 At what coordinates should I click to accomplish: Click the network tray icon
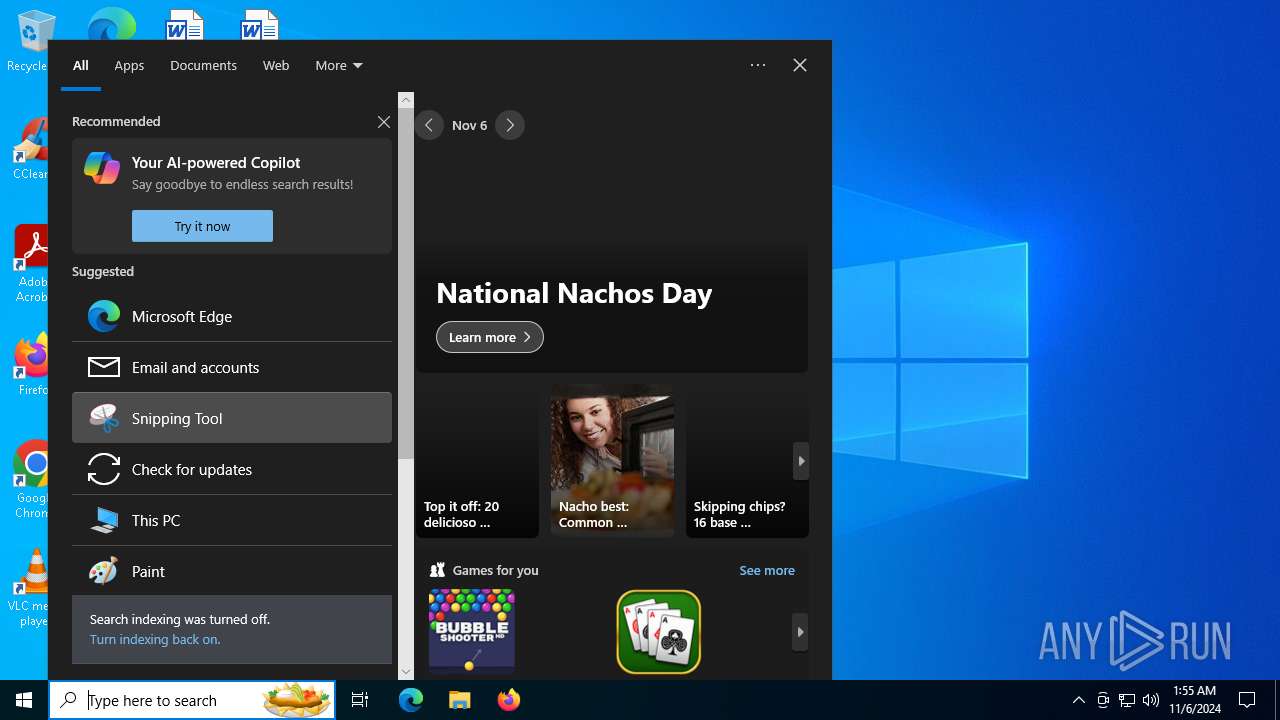[1127, 700]
